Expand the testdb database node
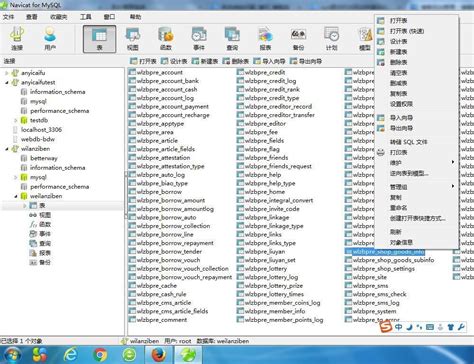Screen dimensions: 474x364 click(16, 120)
